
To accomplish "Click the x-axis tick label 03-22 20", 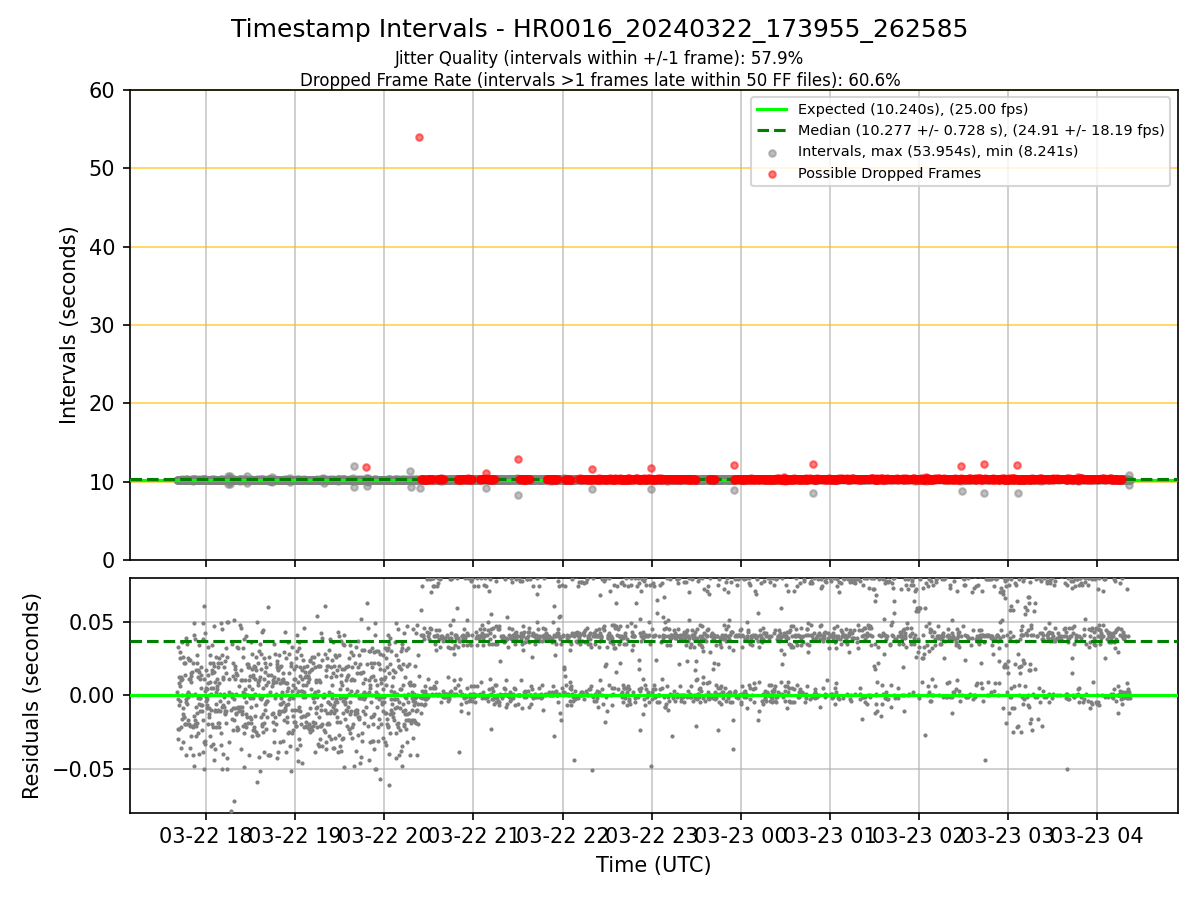I will [x=383, y=836].
